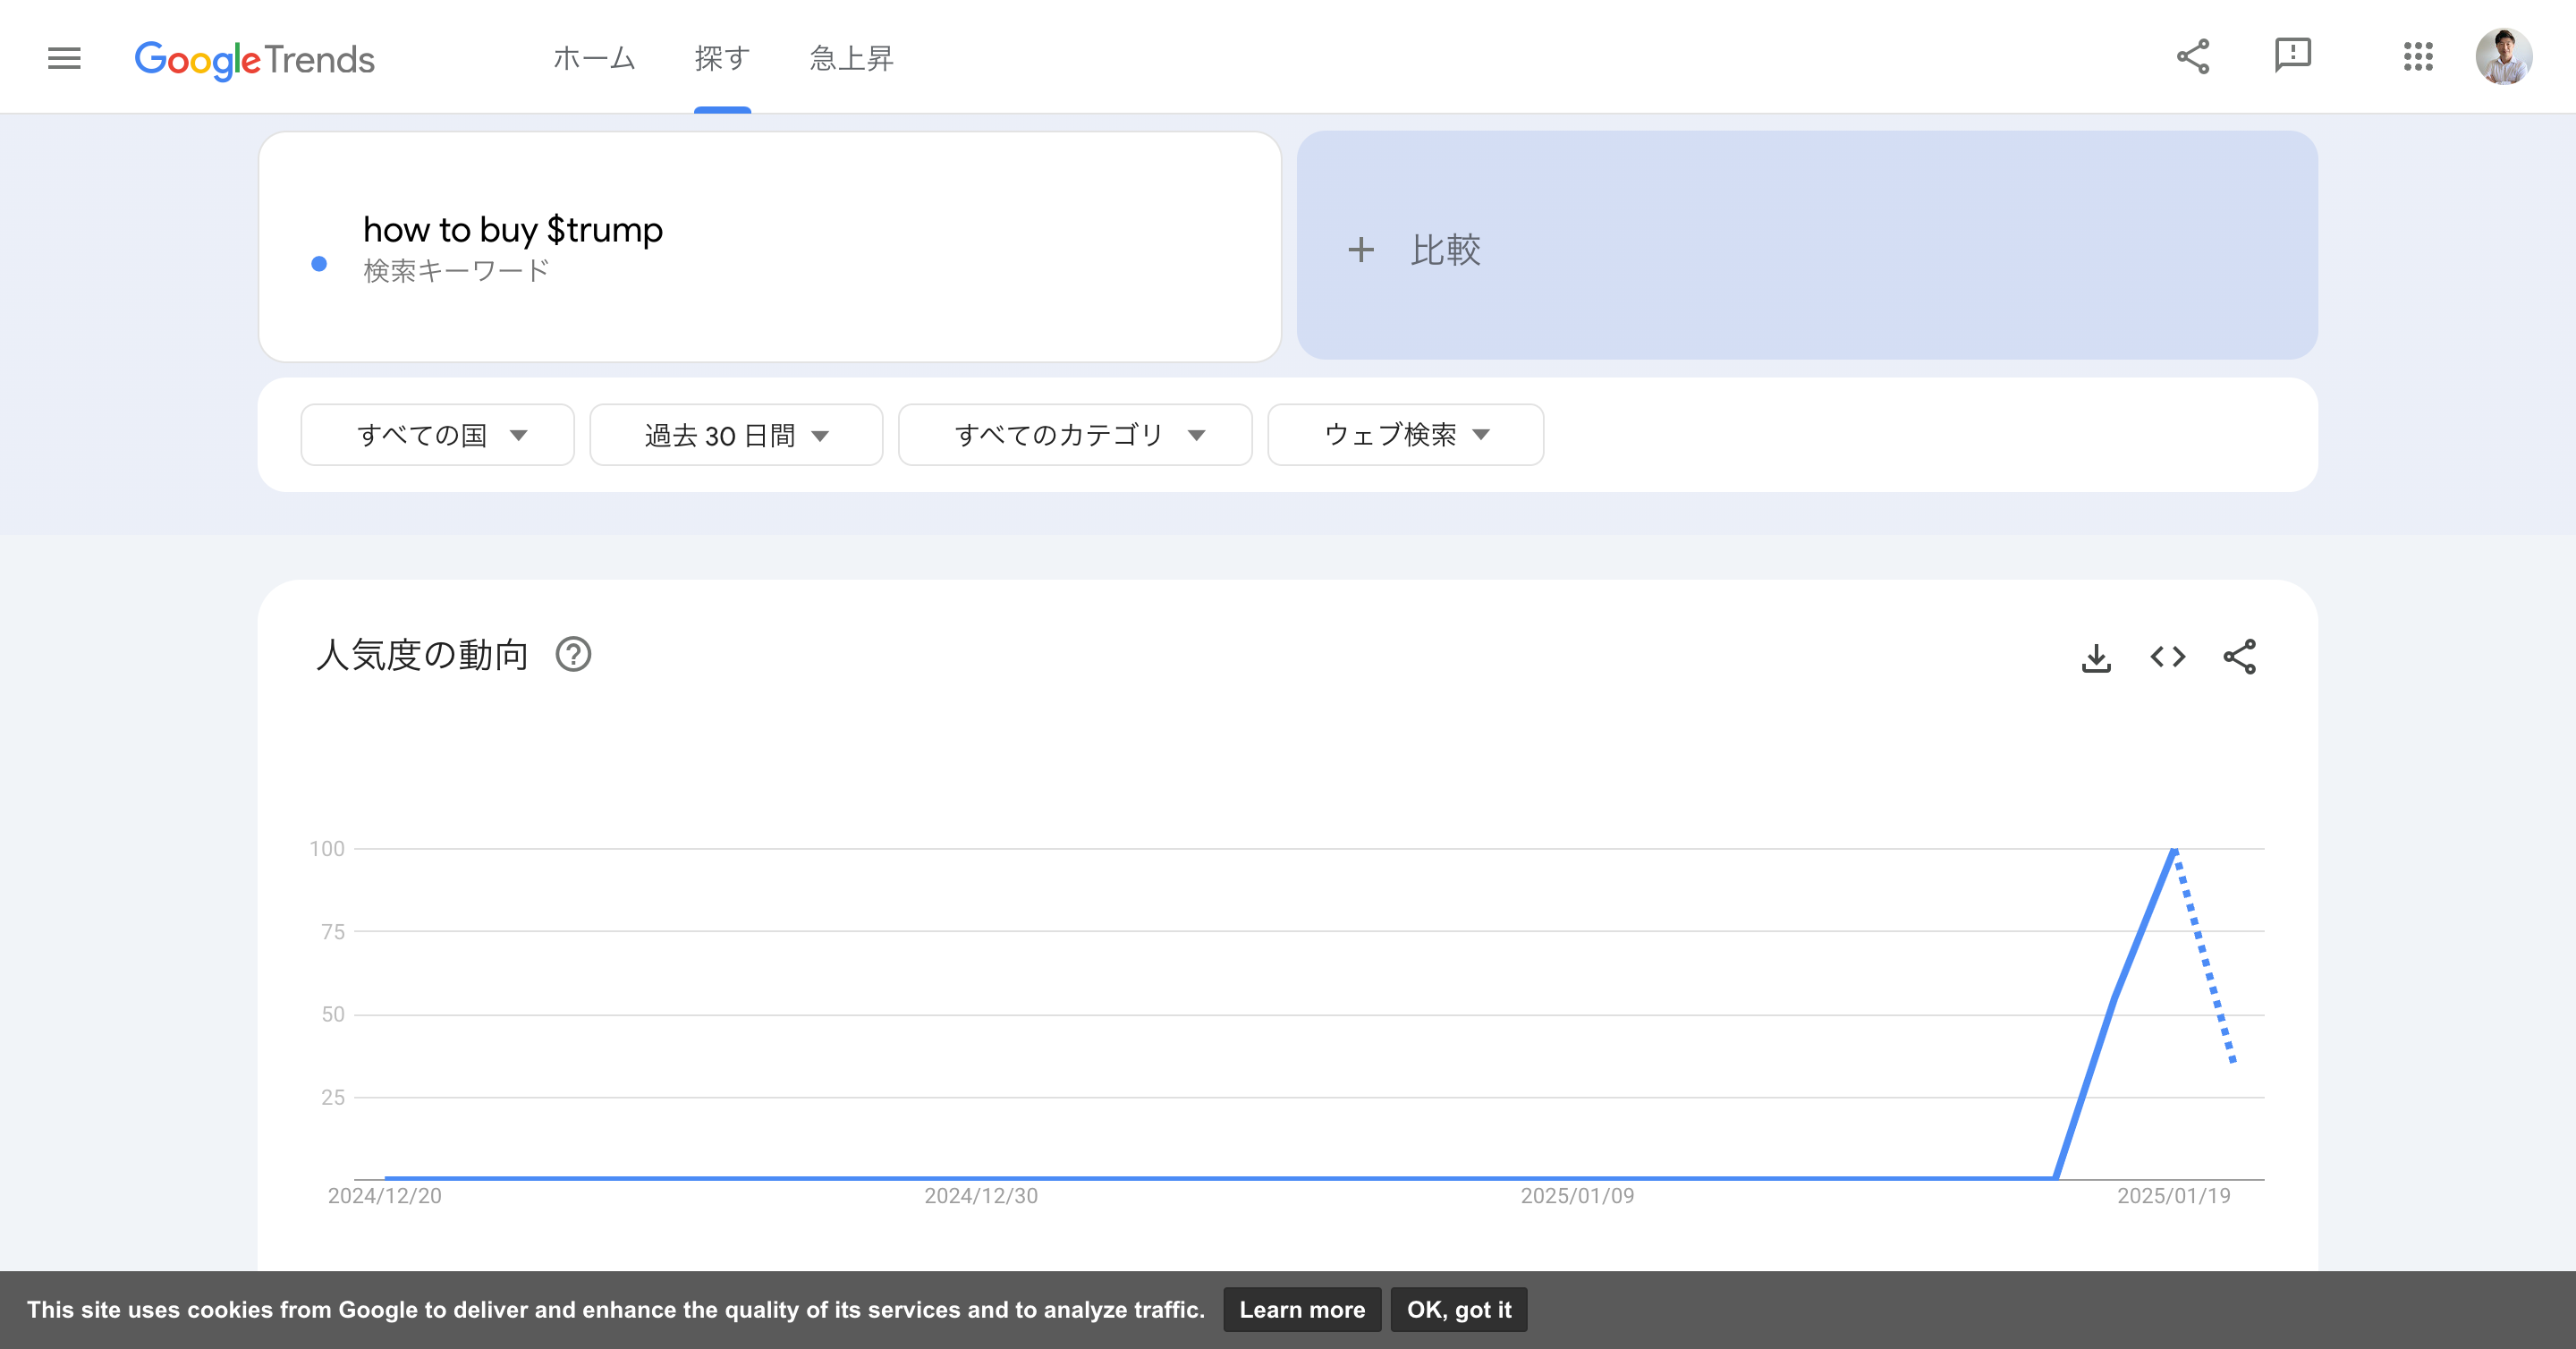This screenshot has height=1349, width=2576.
Task: Open the send feedback icon
Action: [2292, 56]
